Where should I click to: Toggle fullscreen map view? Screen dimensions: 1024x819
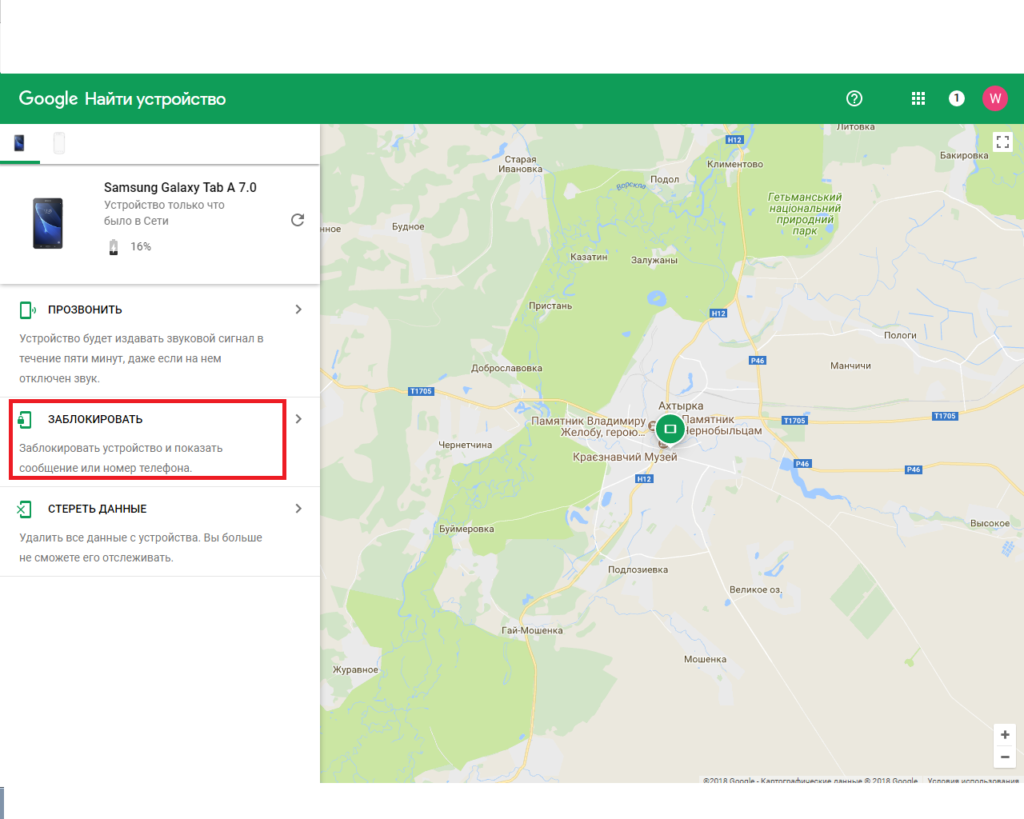[1003, 142]
